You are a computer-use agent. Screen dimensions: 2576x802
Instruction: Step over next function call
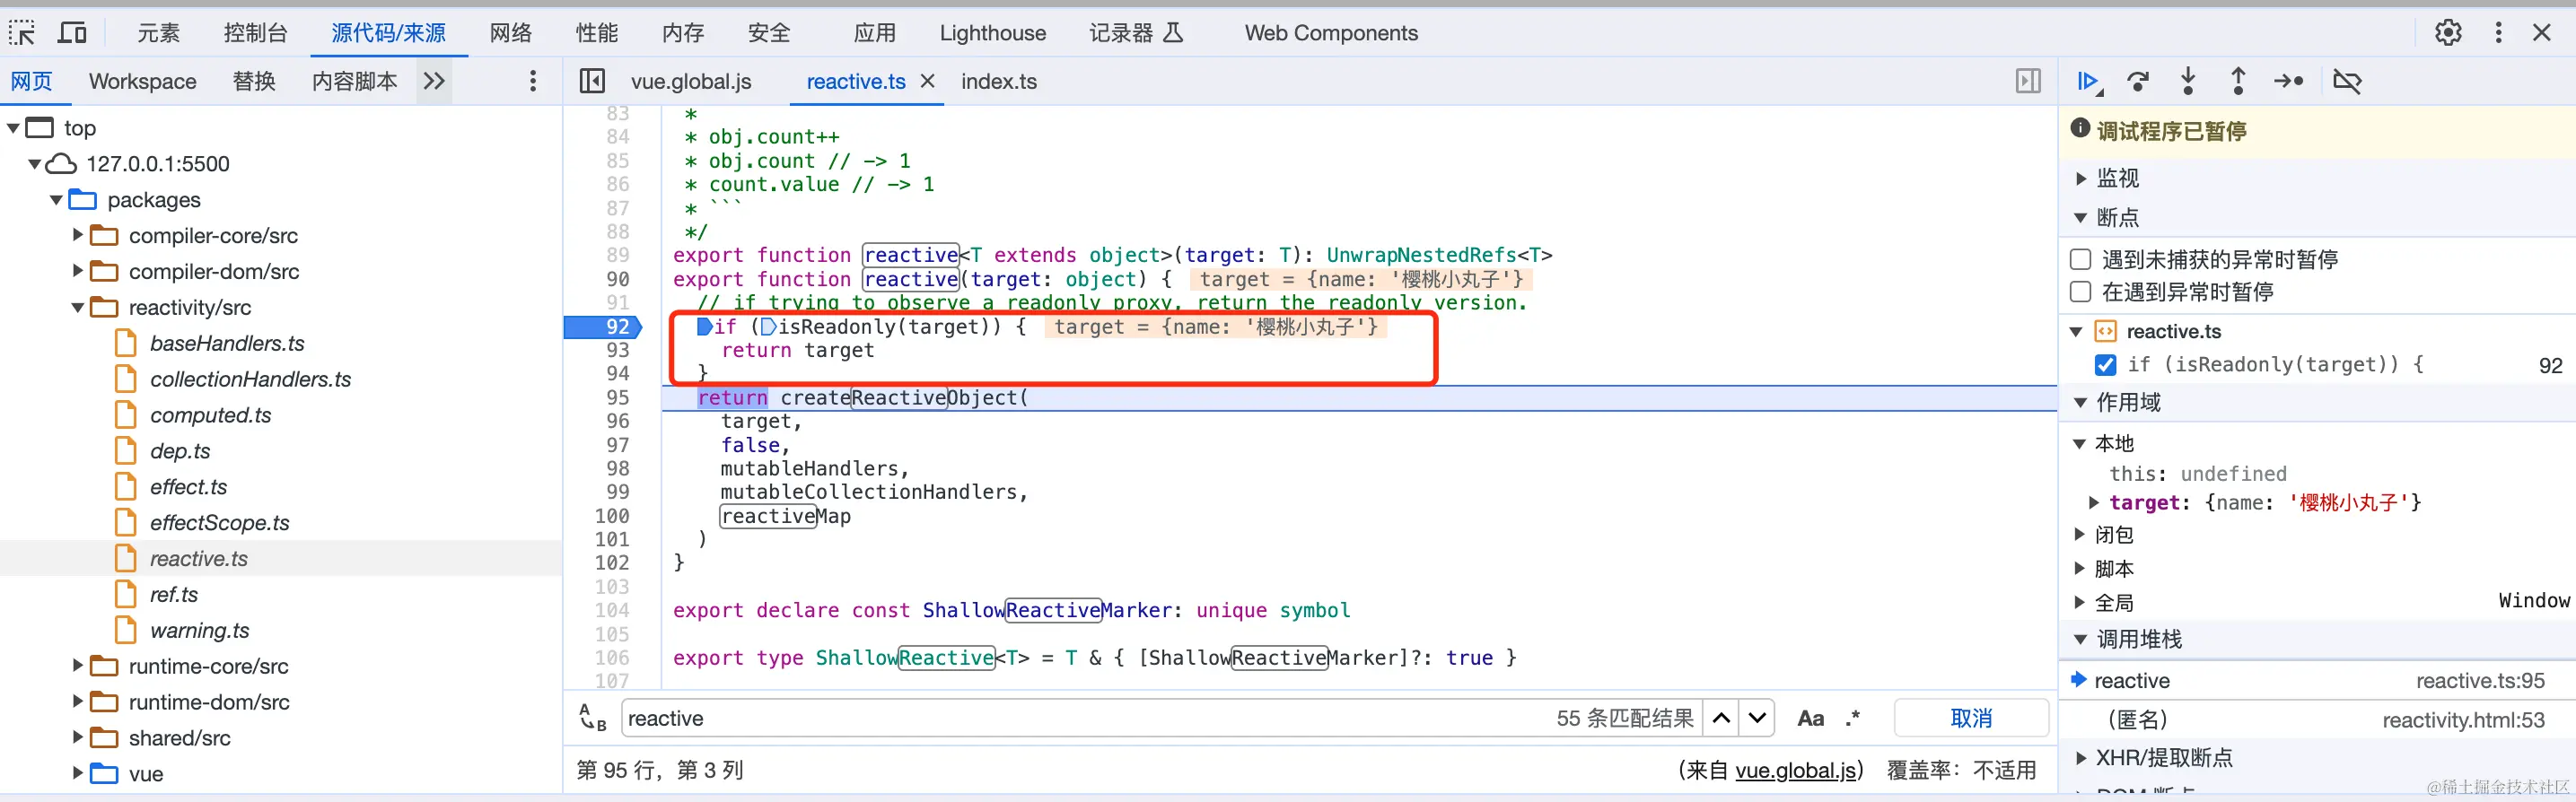coord(2138,81)
